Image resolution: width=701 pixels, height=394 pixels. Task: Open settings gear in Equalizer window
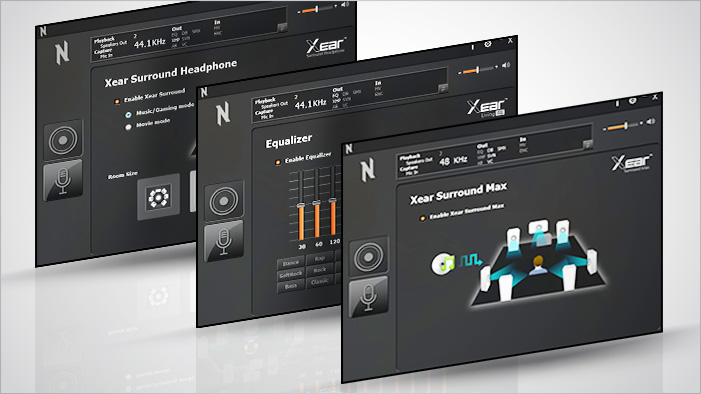(x=488, y=44)
